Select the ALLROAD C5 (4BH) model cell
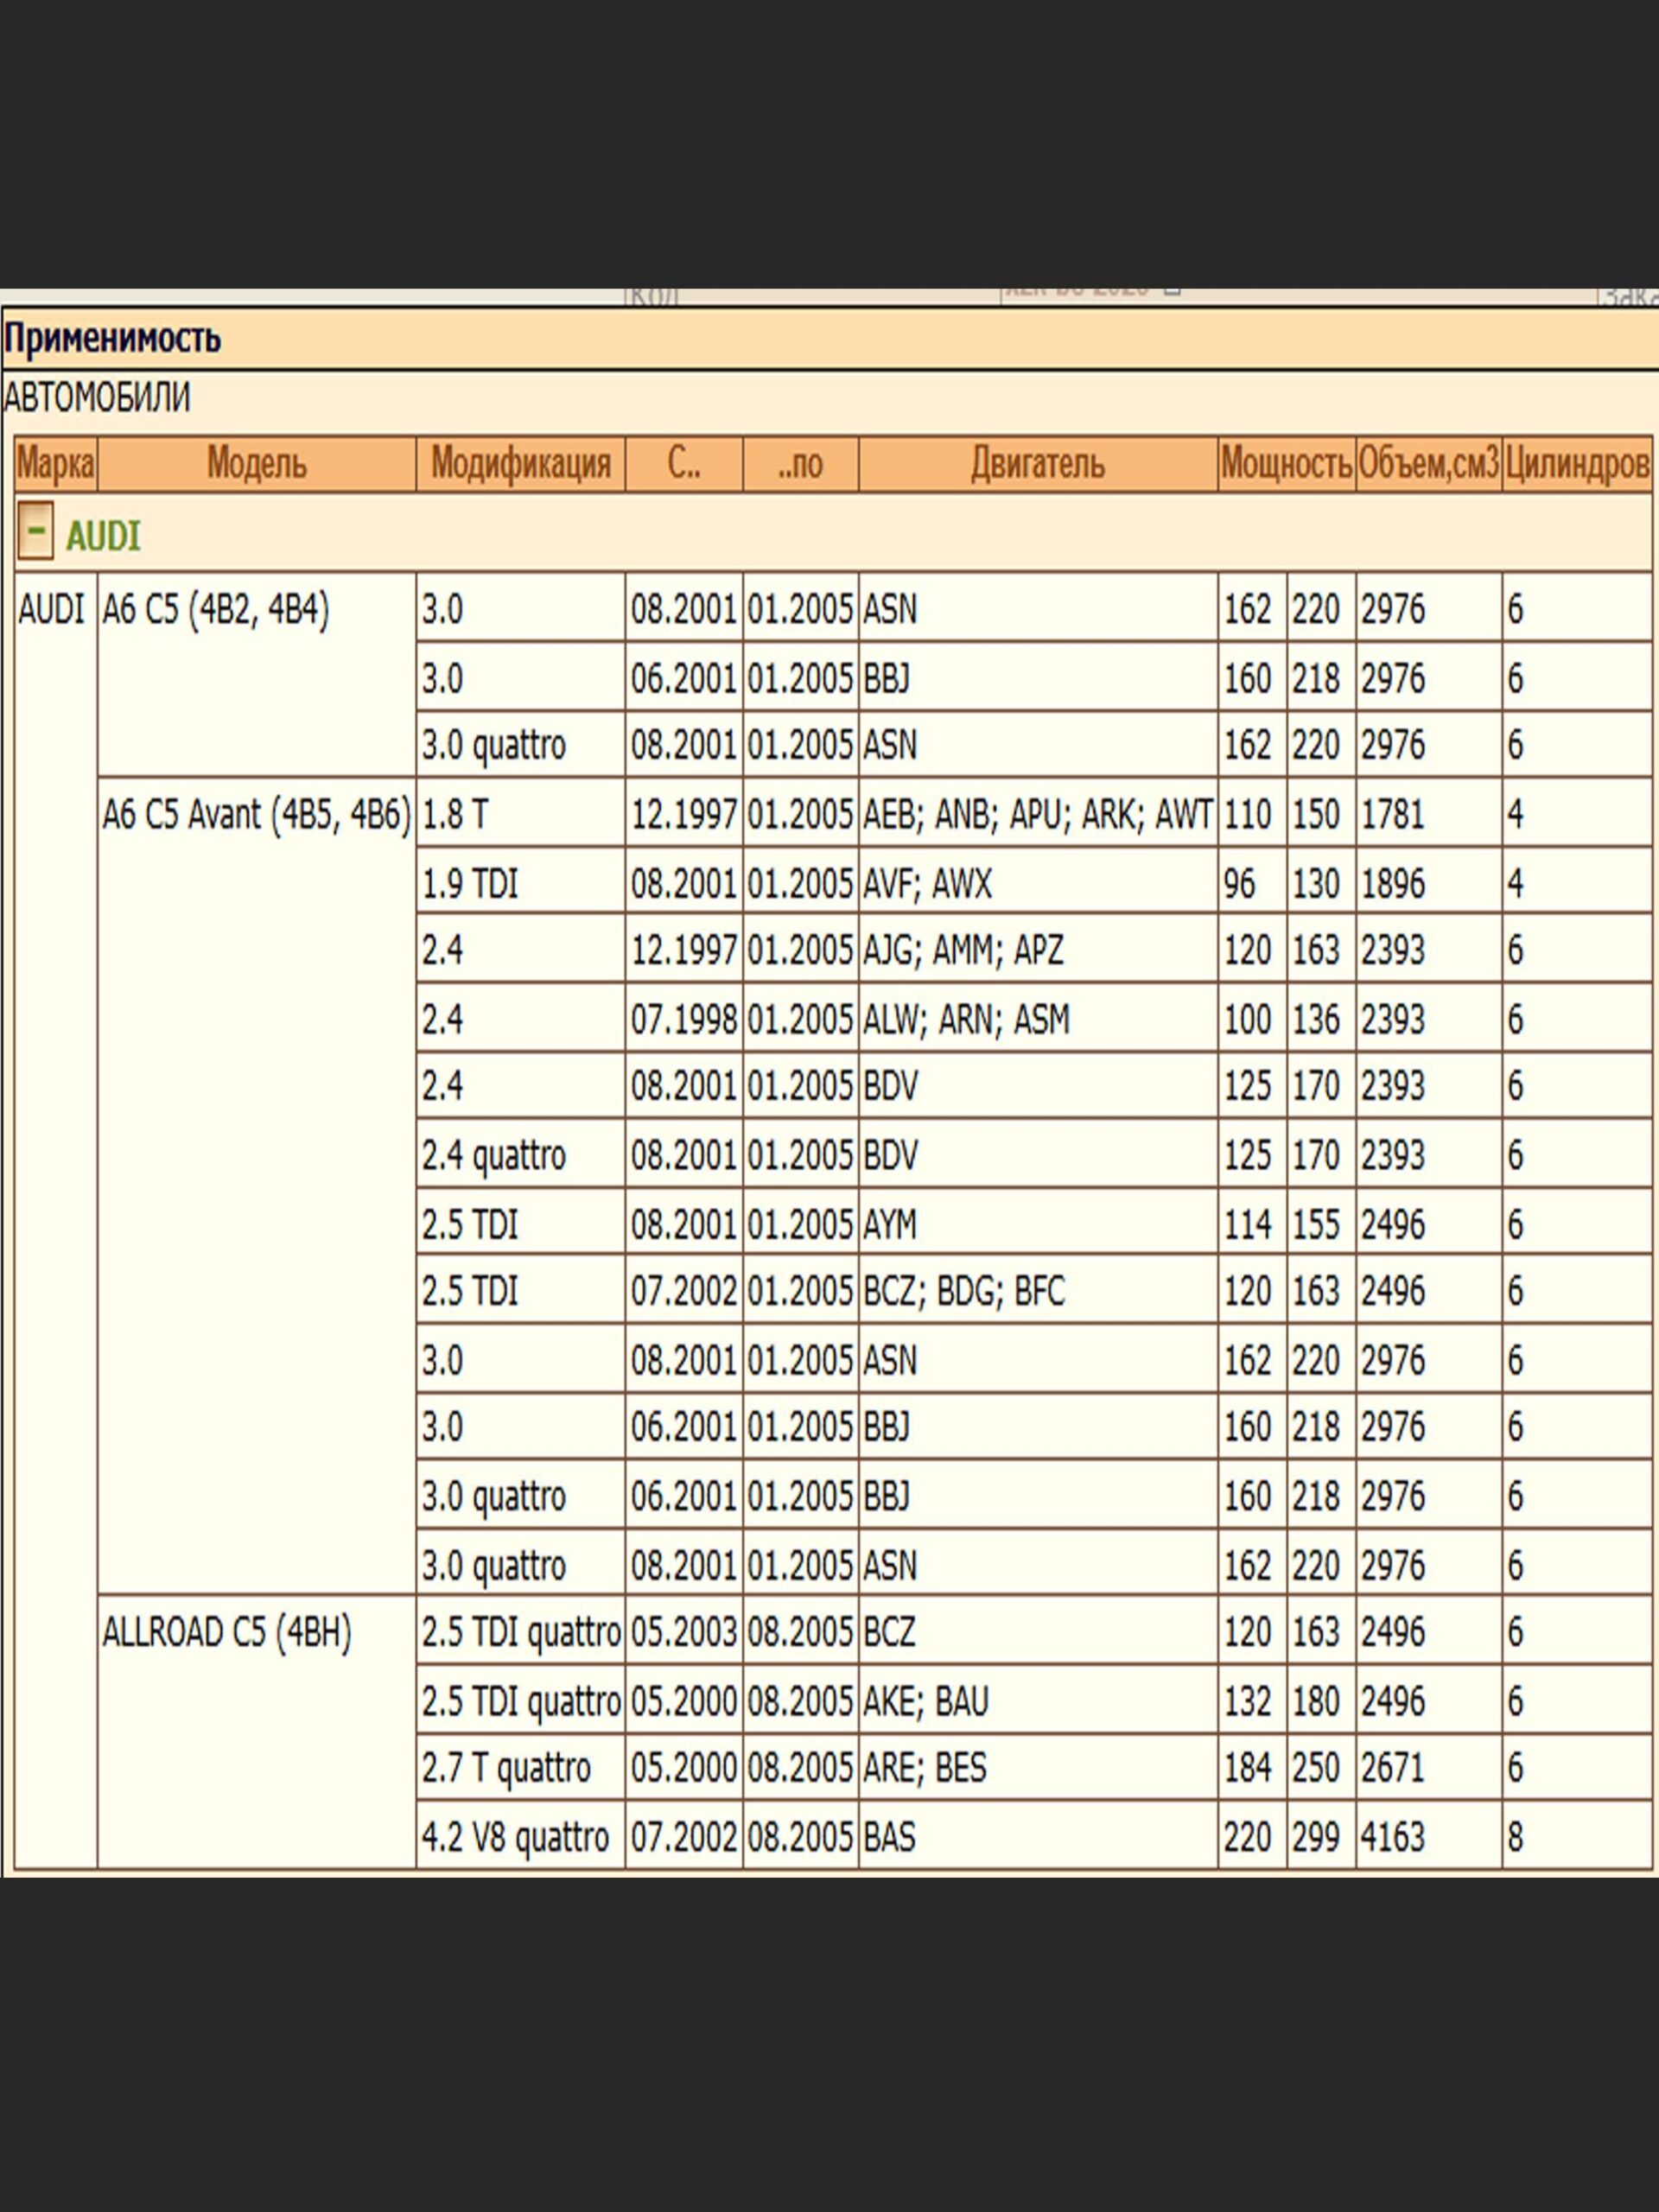Image resolution: width=1659 pixels, height=2212 pixels. (x=227, y=1632)
